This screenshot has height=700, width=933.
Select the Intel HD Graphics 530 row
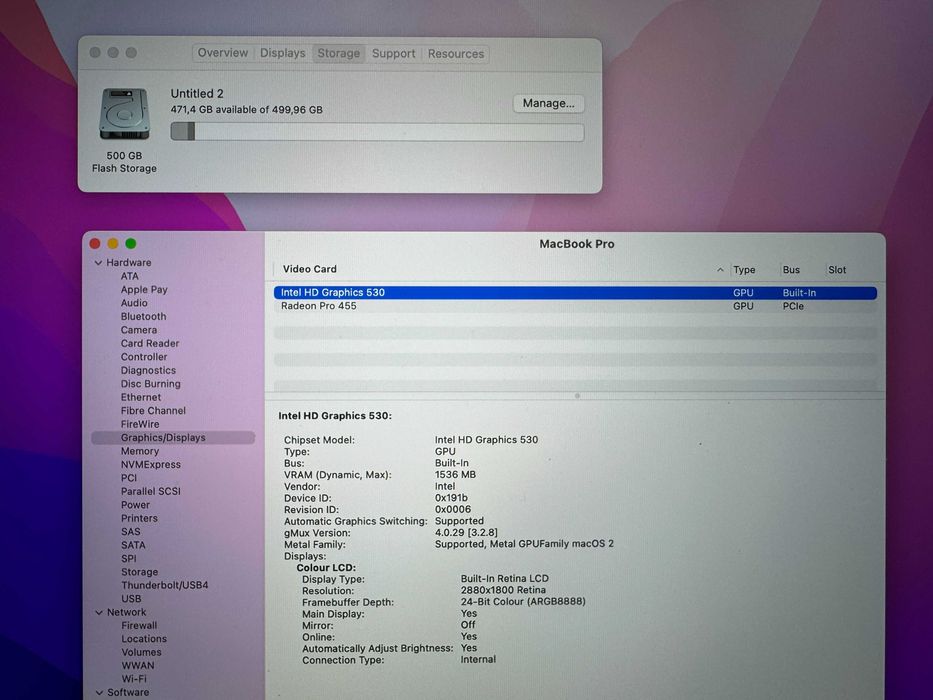pyautogui.click(x=575, y=293)
